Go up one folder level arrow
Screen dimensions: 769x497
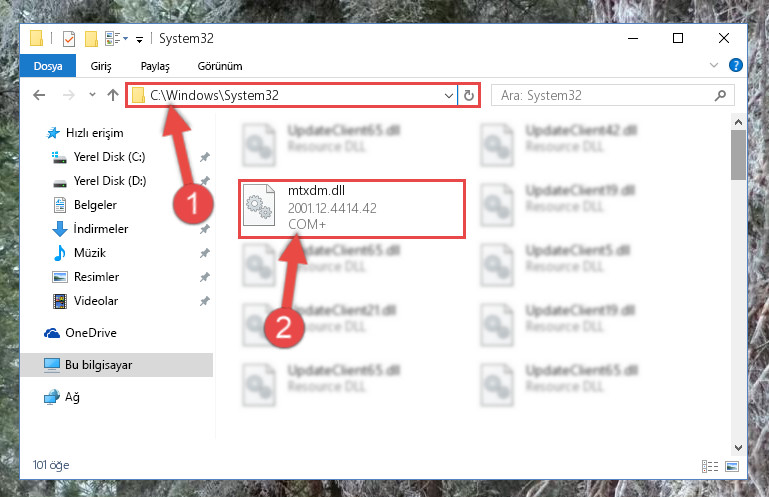(113, 95)
